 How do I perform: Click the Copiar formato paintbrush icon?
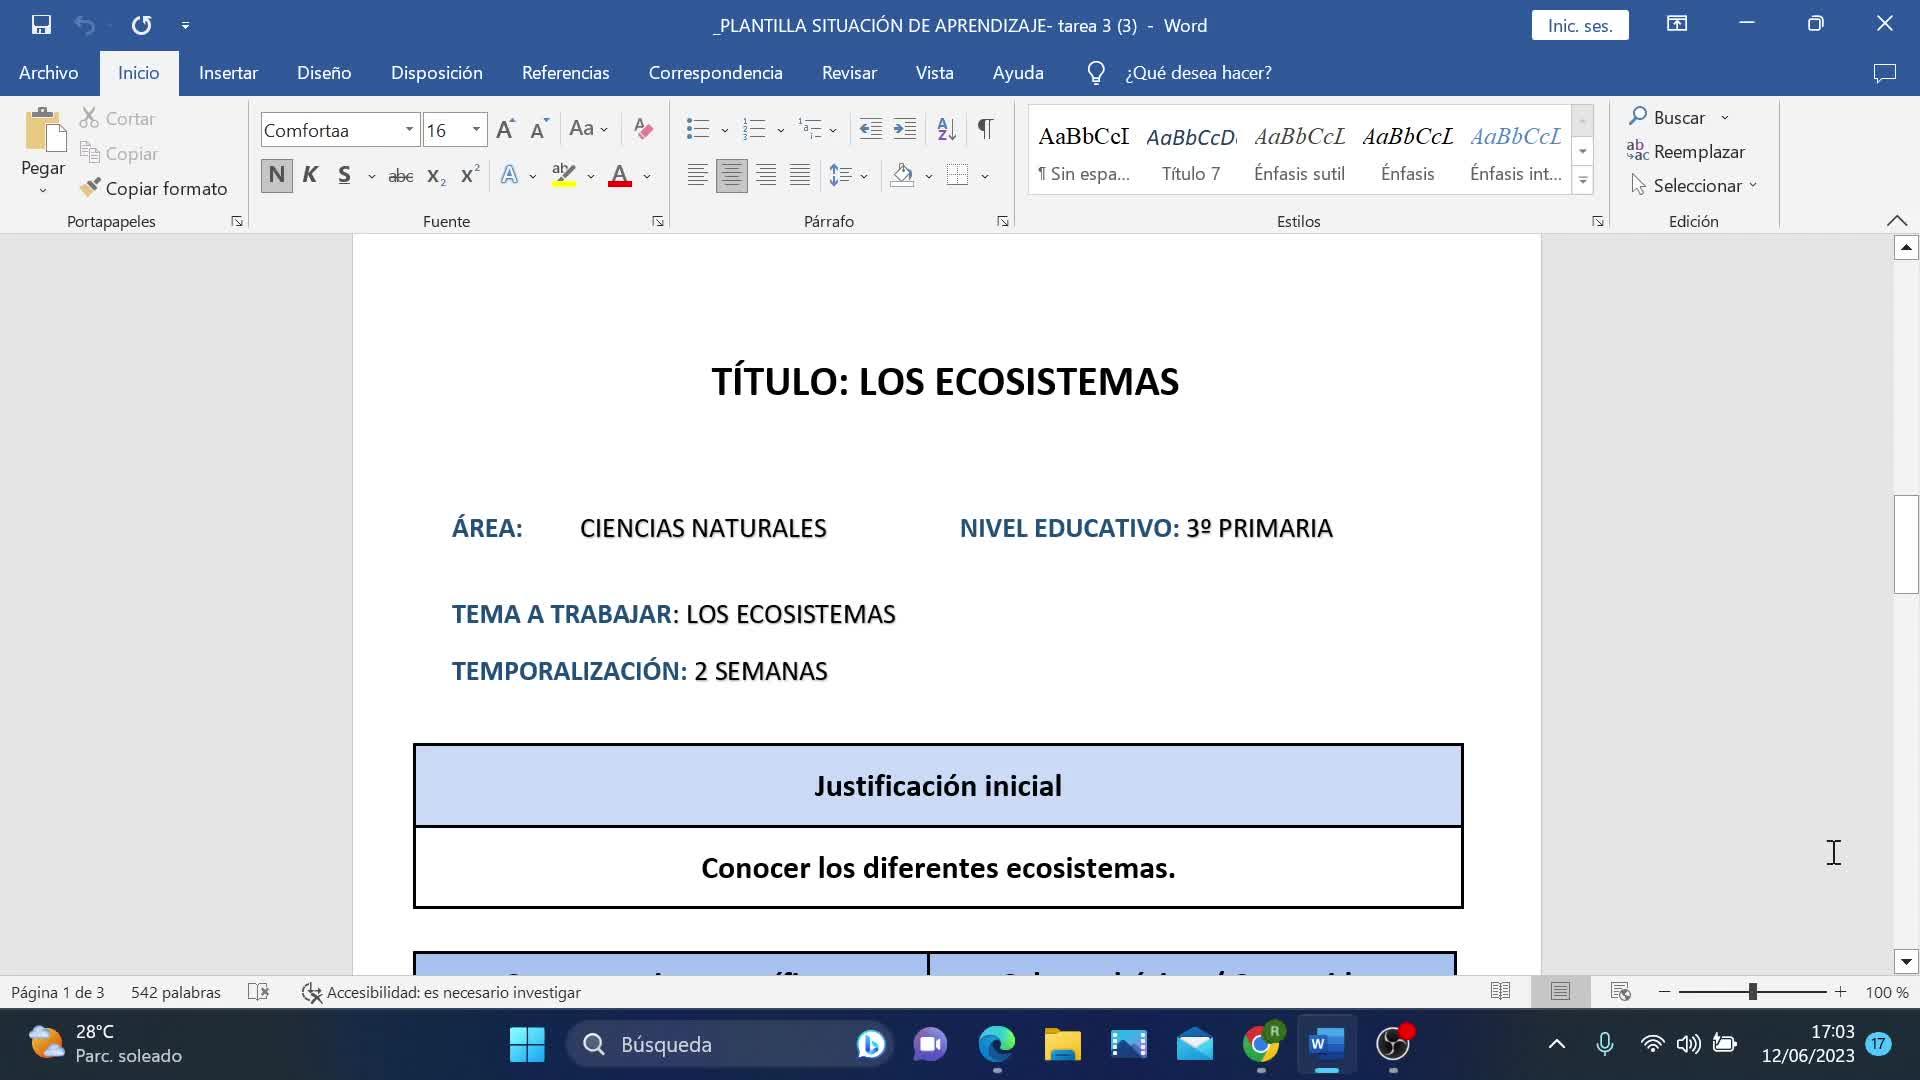(91, 188)
